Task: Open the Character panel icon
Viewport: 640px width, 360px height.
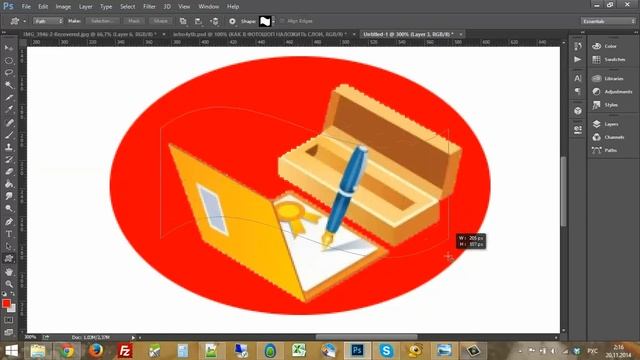Action: pyautogui.click(x=578, y=78)
